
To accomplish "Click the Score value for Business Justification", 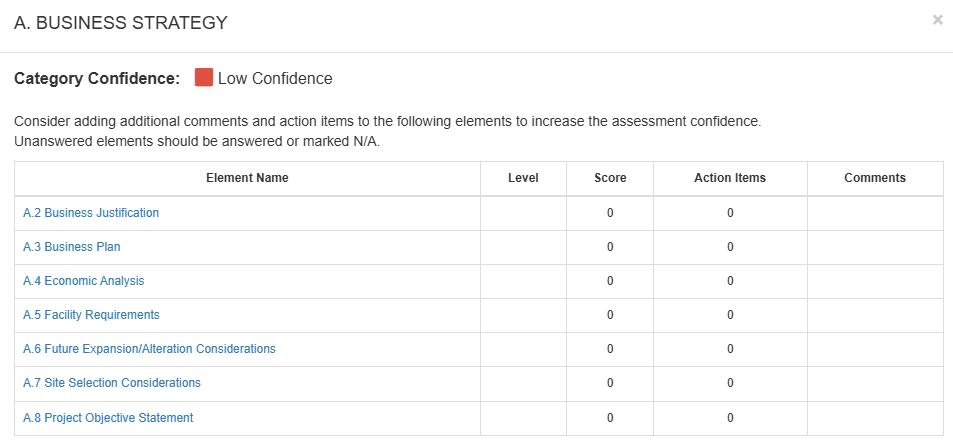I will tap(610, 213).
